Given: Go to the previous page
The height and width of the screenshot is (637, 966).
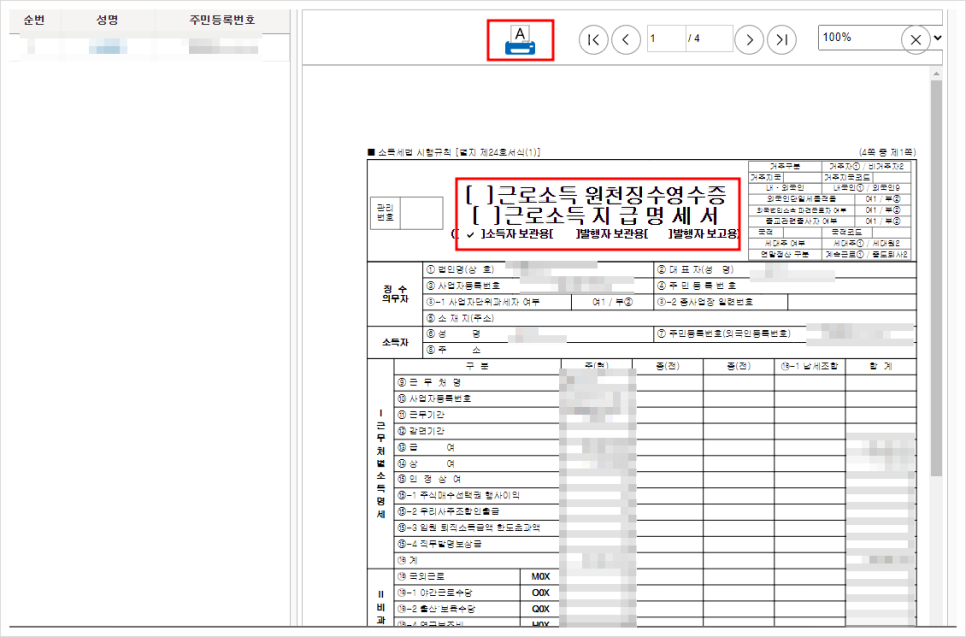Looking at the screenshot, I should click(626, 39).
